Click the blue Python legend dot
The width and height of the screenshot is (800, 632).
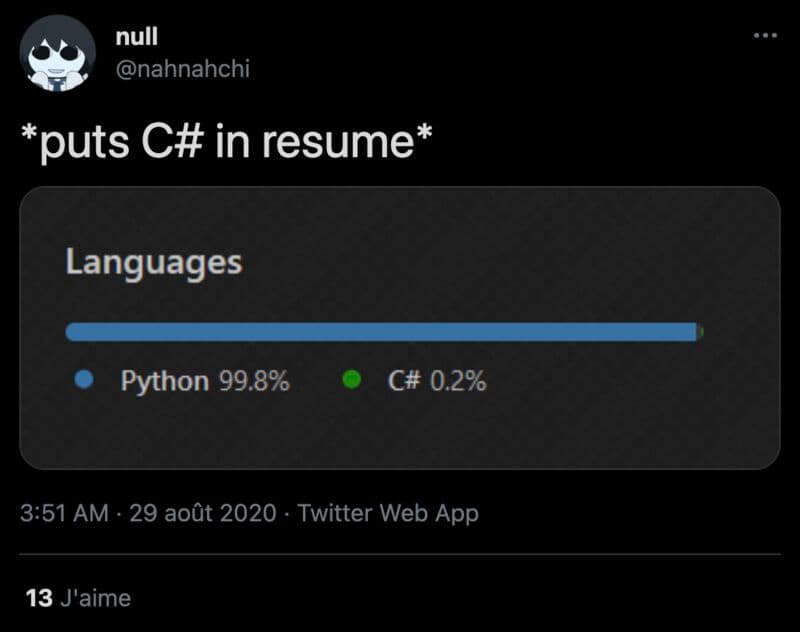coord(84,380)
